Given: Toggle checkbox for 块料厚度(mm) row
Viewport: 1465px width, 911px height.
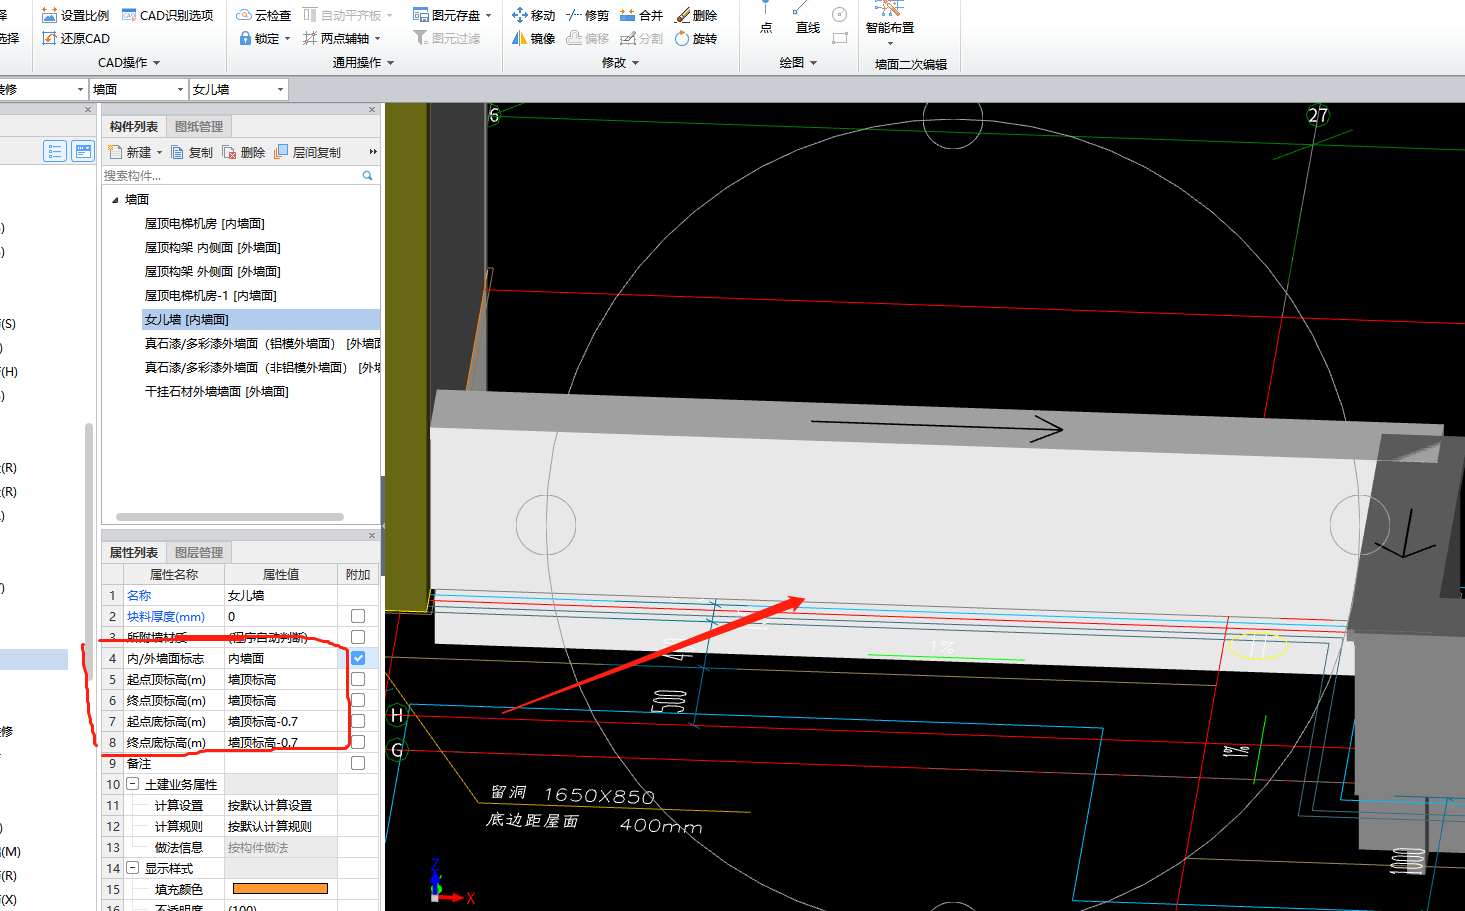Looking at the screenshot, I should [x=358, y=616].
